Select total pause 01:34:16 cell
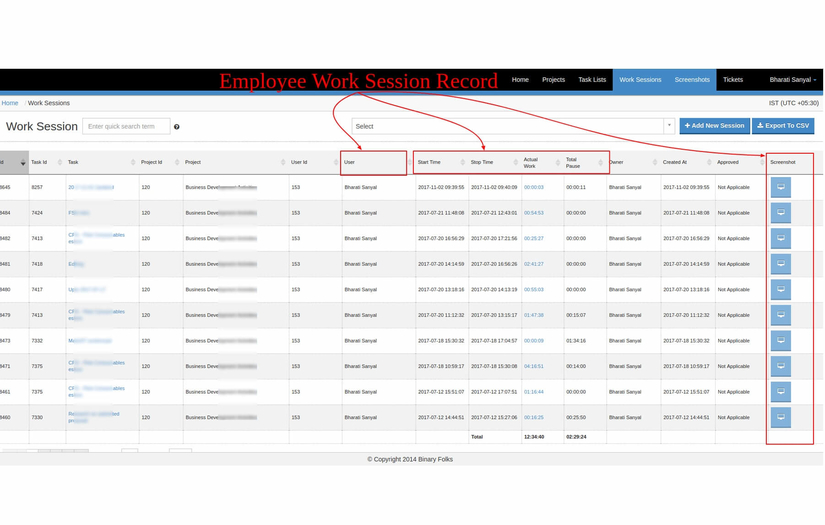Screen dimensions: 825x525 pos(576,341)
